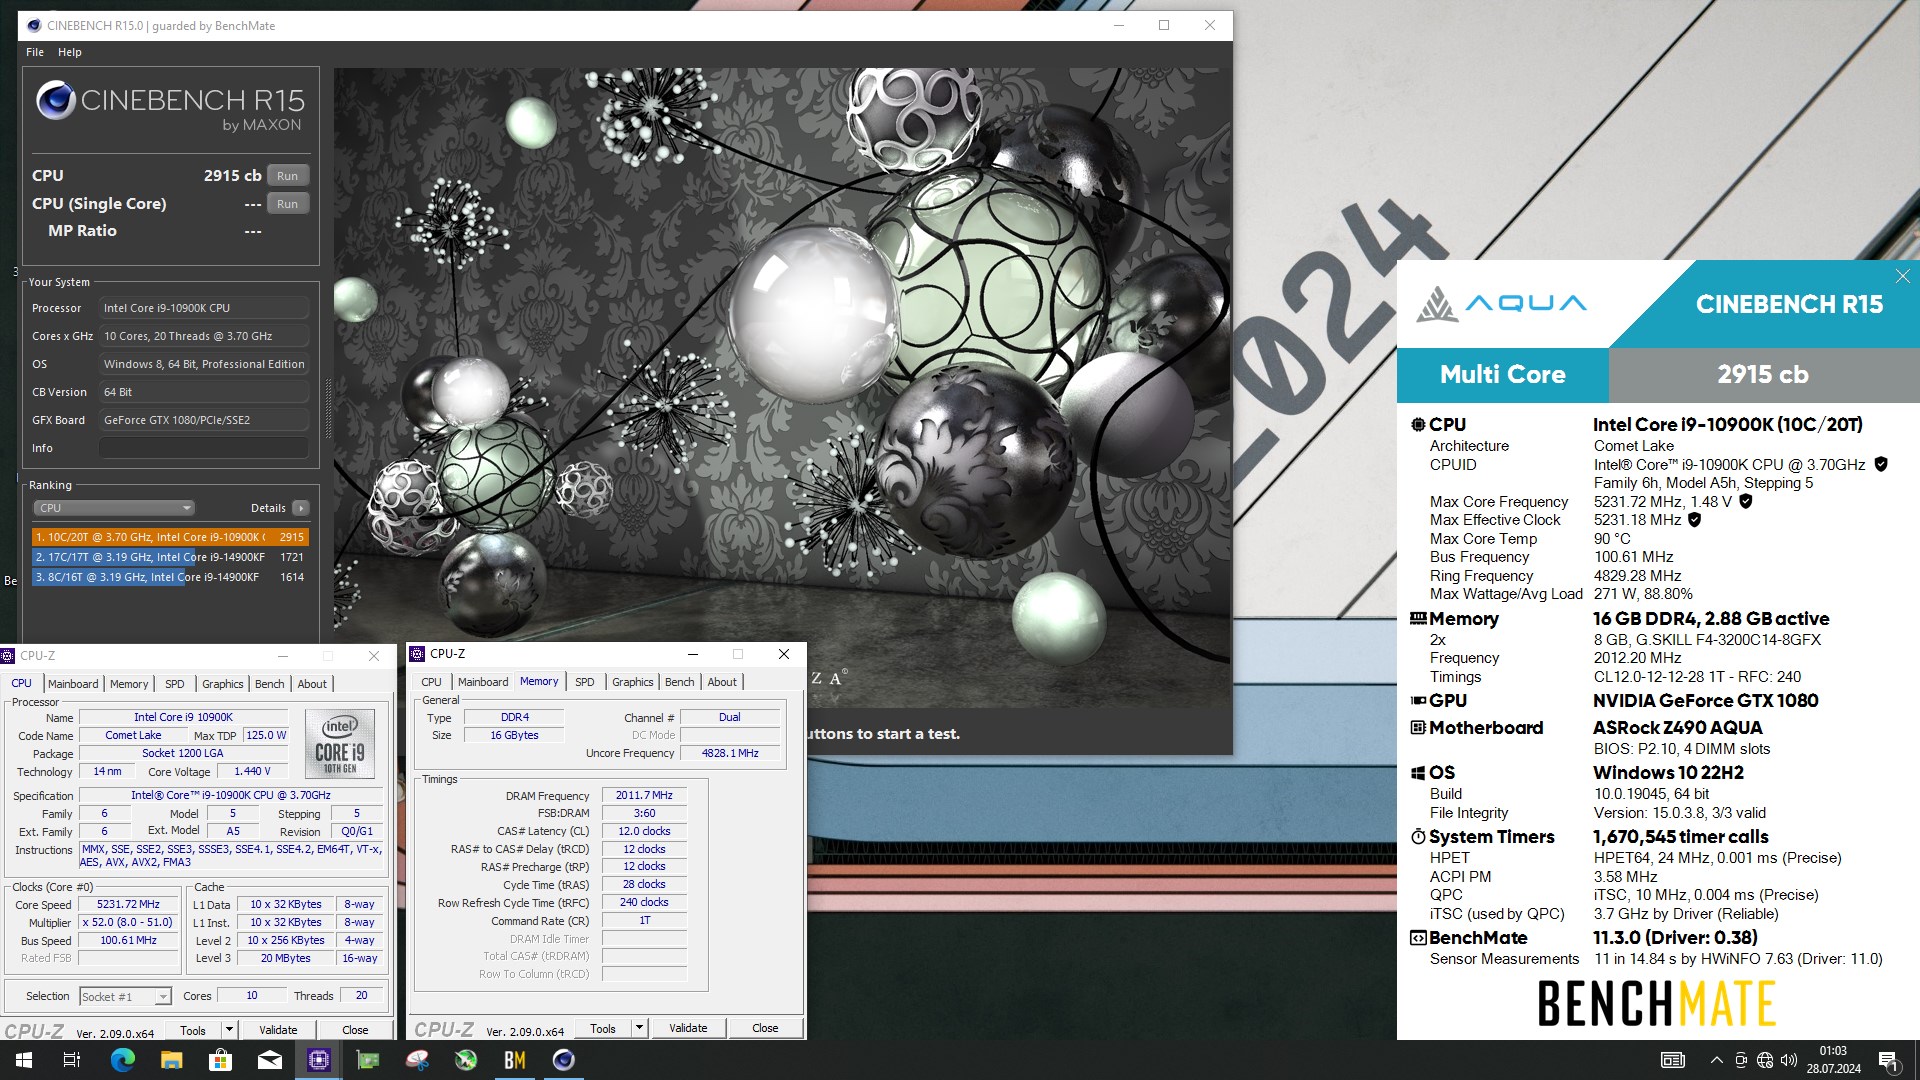1920x1080 pixels.
Task: Click the verified shield beside CPUID string
Action: [1881, 464]
